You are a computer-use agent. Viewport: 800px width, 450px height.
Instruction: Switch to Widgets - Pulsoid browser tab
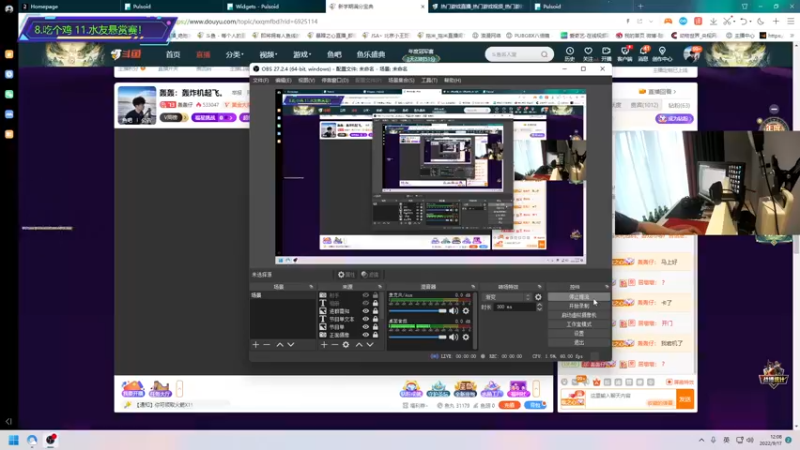(x=273, y=7)
